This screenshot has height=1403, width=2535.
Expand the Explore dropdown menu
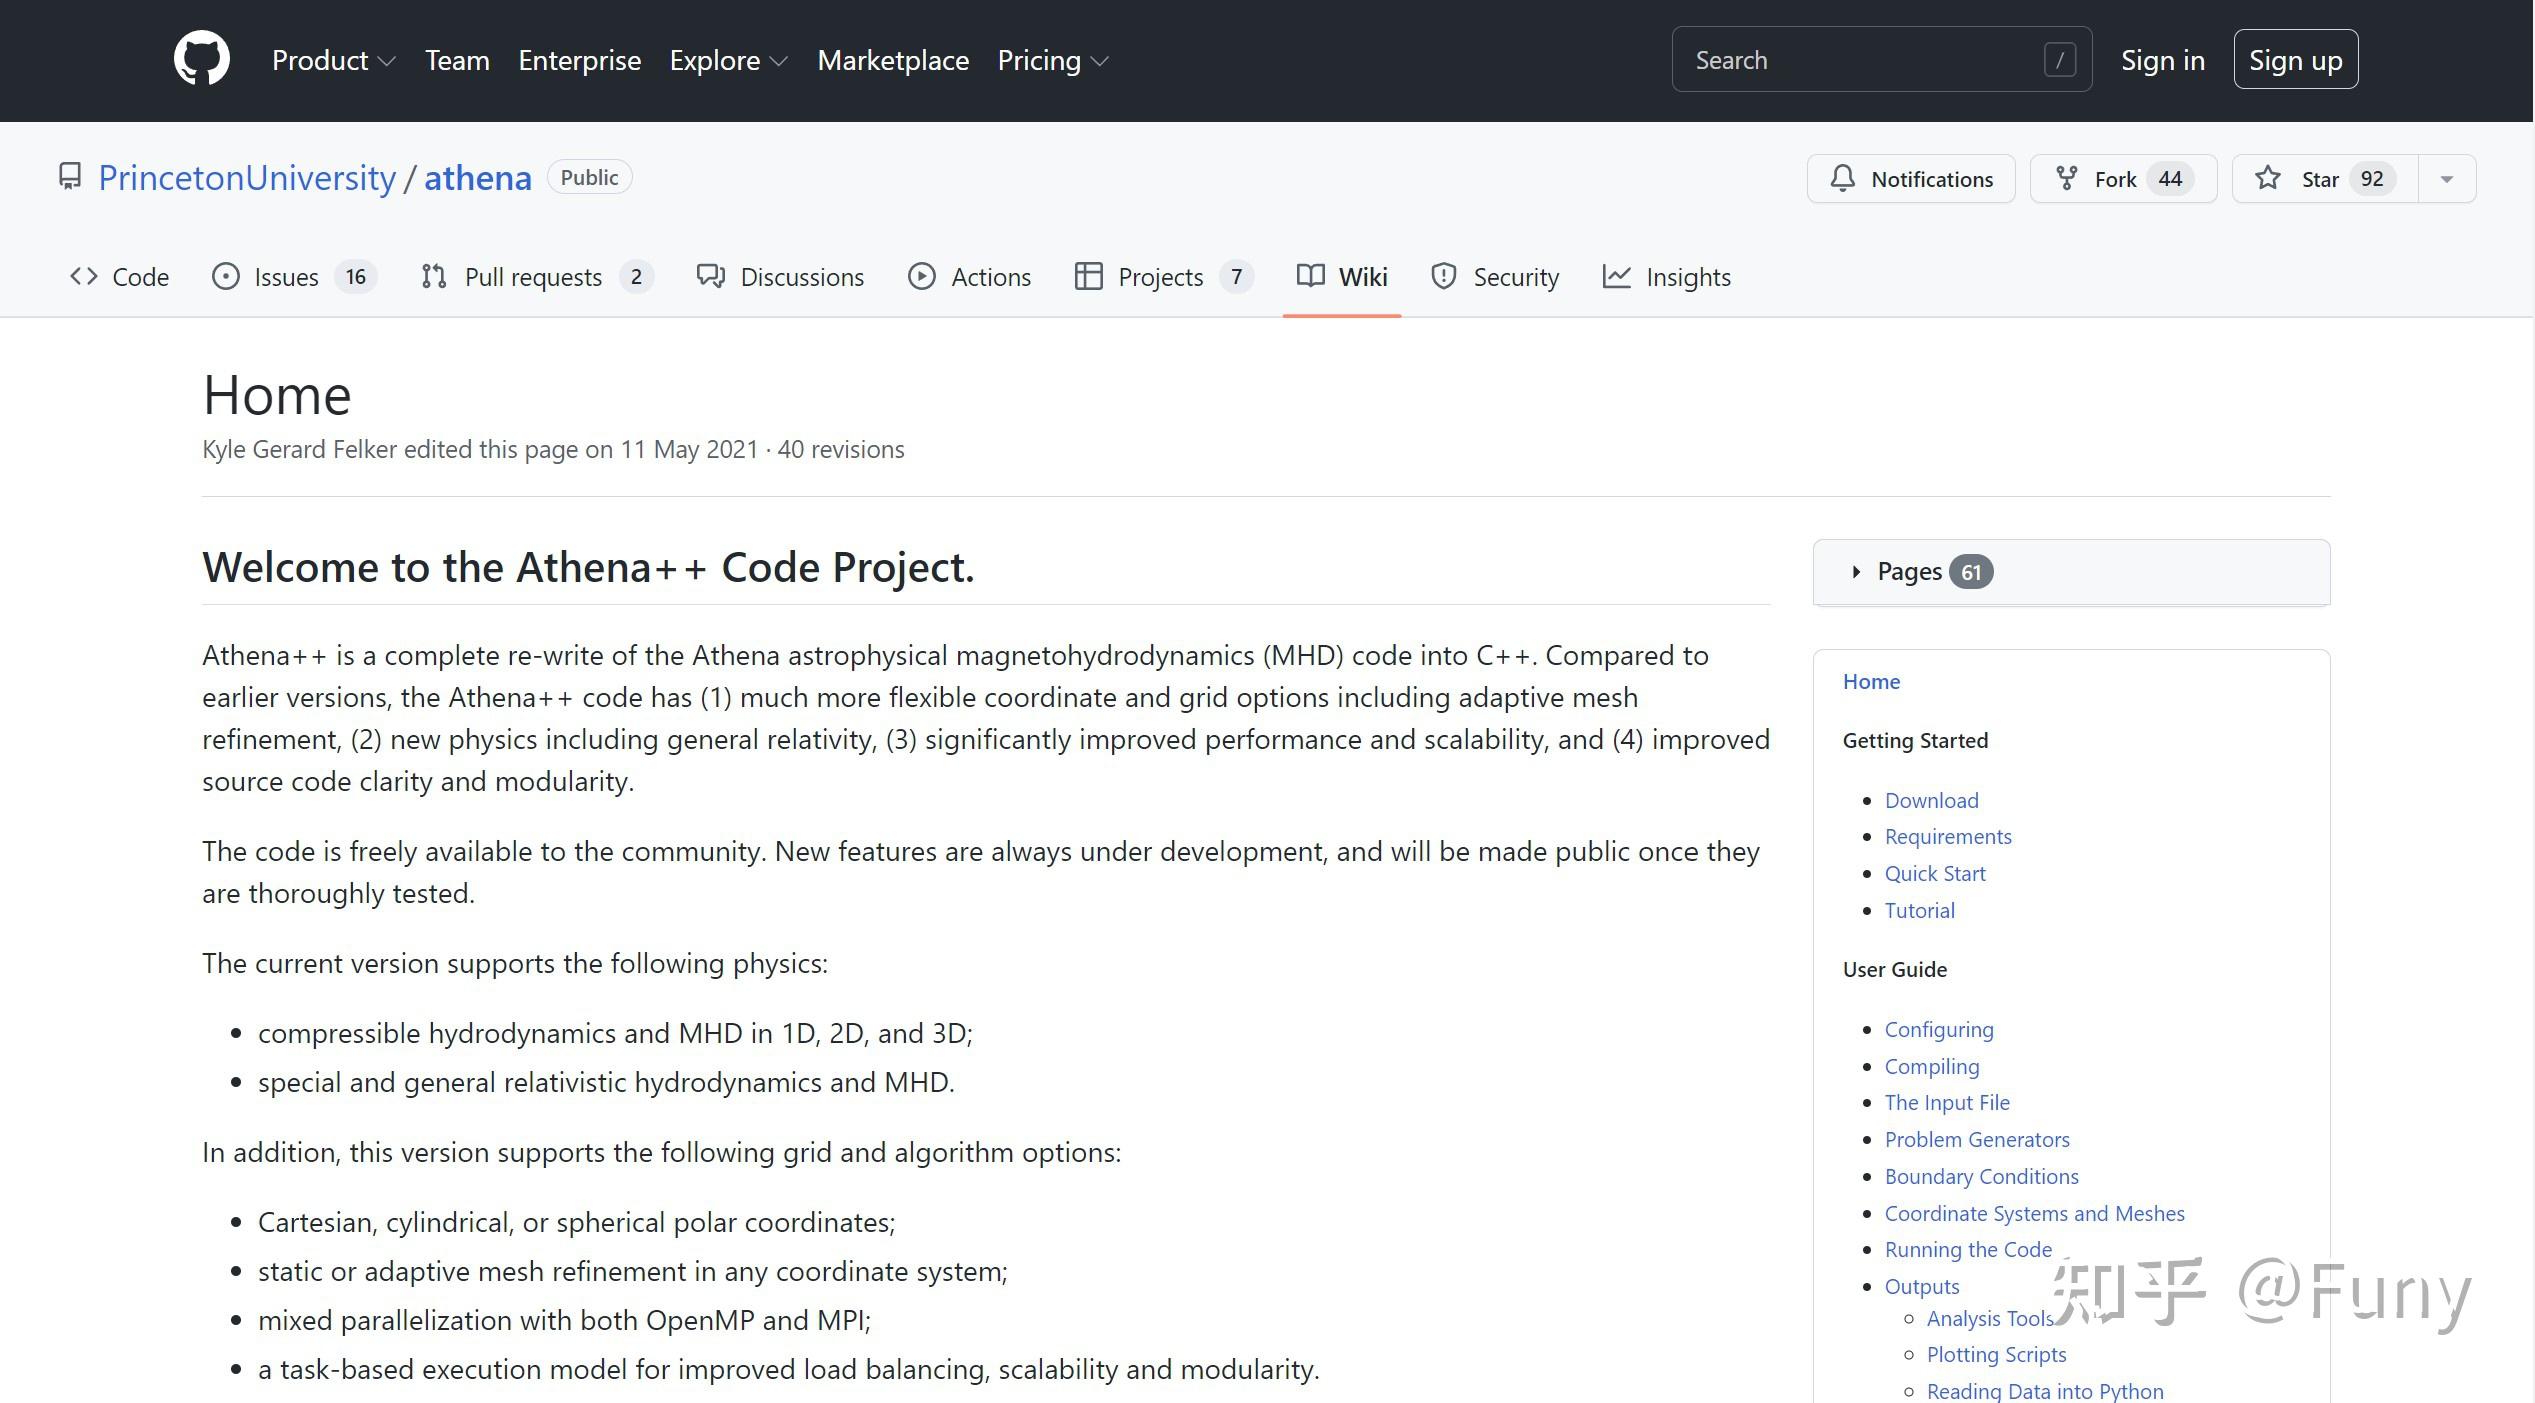728,60
